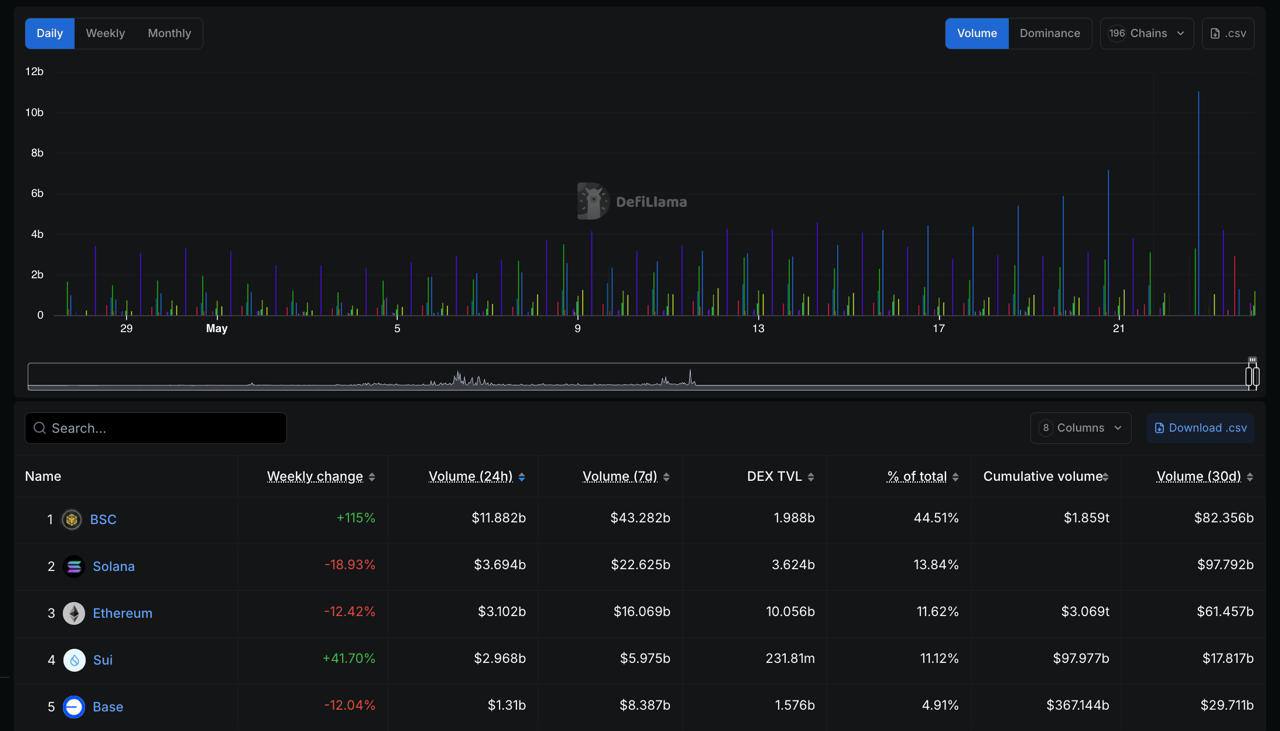Click sort arrows beside Volume (7d)
The width and height of the screenshot is (1280, 731).
[x=667, y=477]
